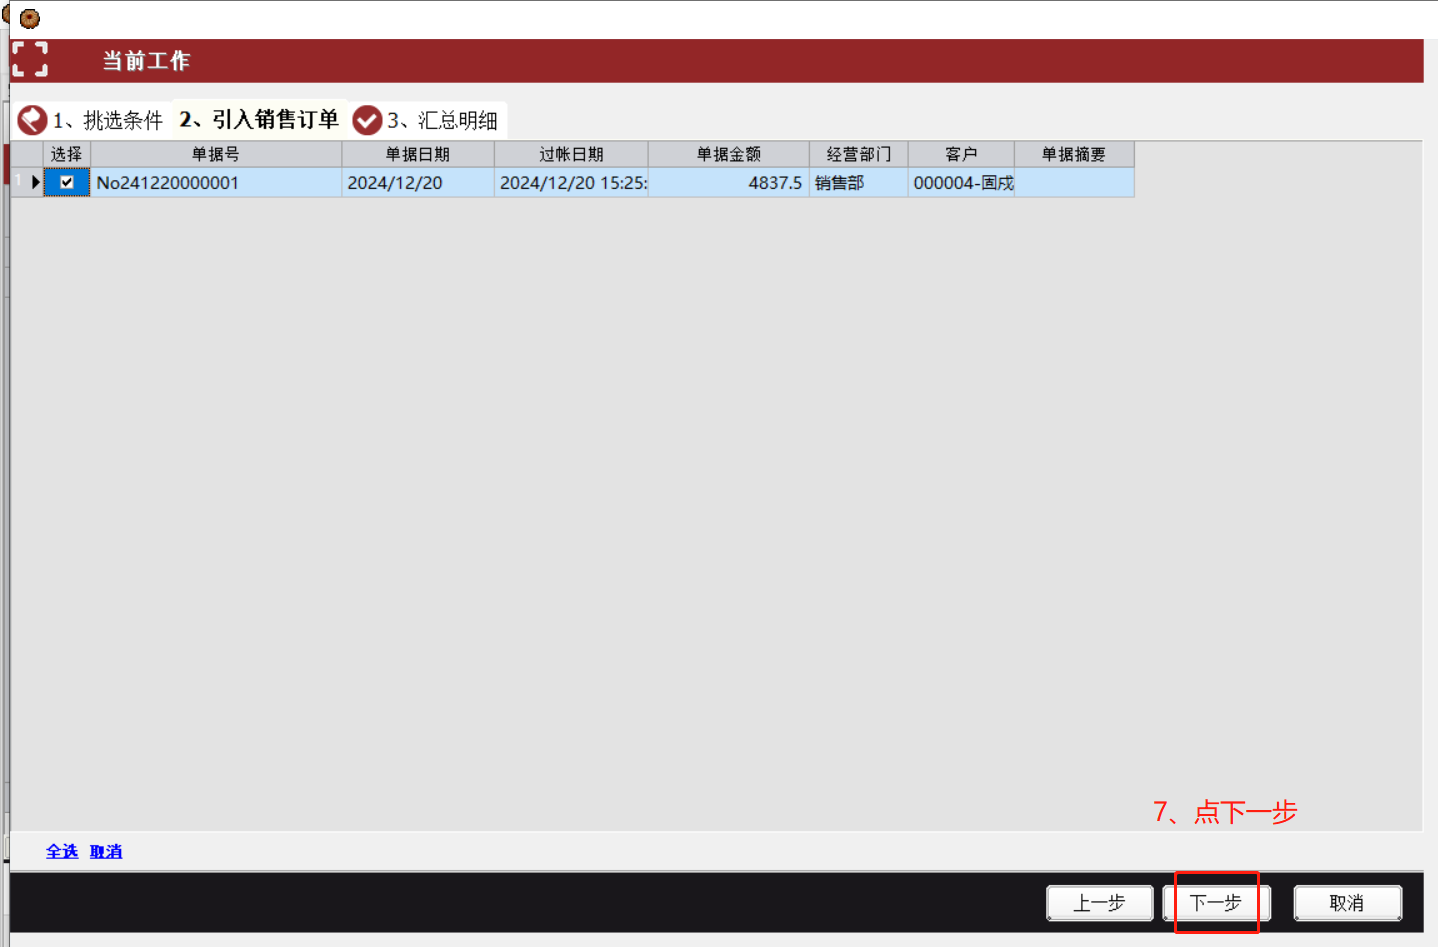Click the 单据日期 column header
The width and height of the screenshot is (1438, 947).
[418, 154]
